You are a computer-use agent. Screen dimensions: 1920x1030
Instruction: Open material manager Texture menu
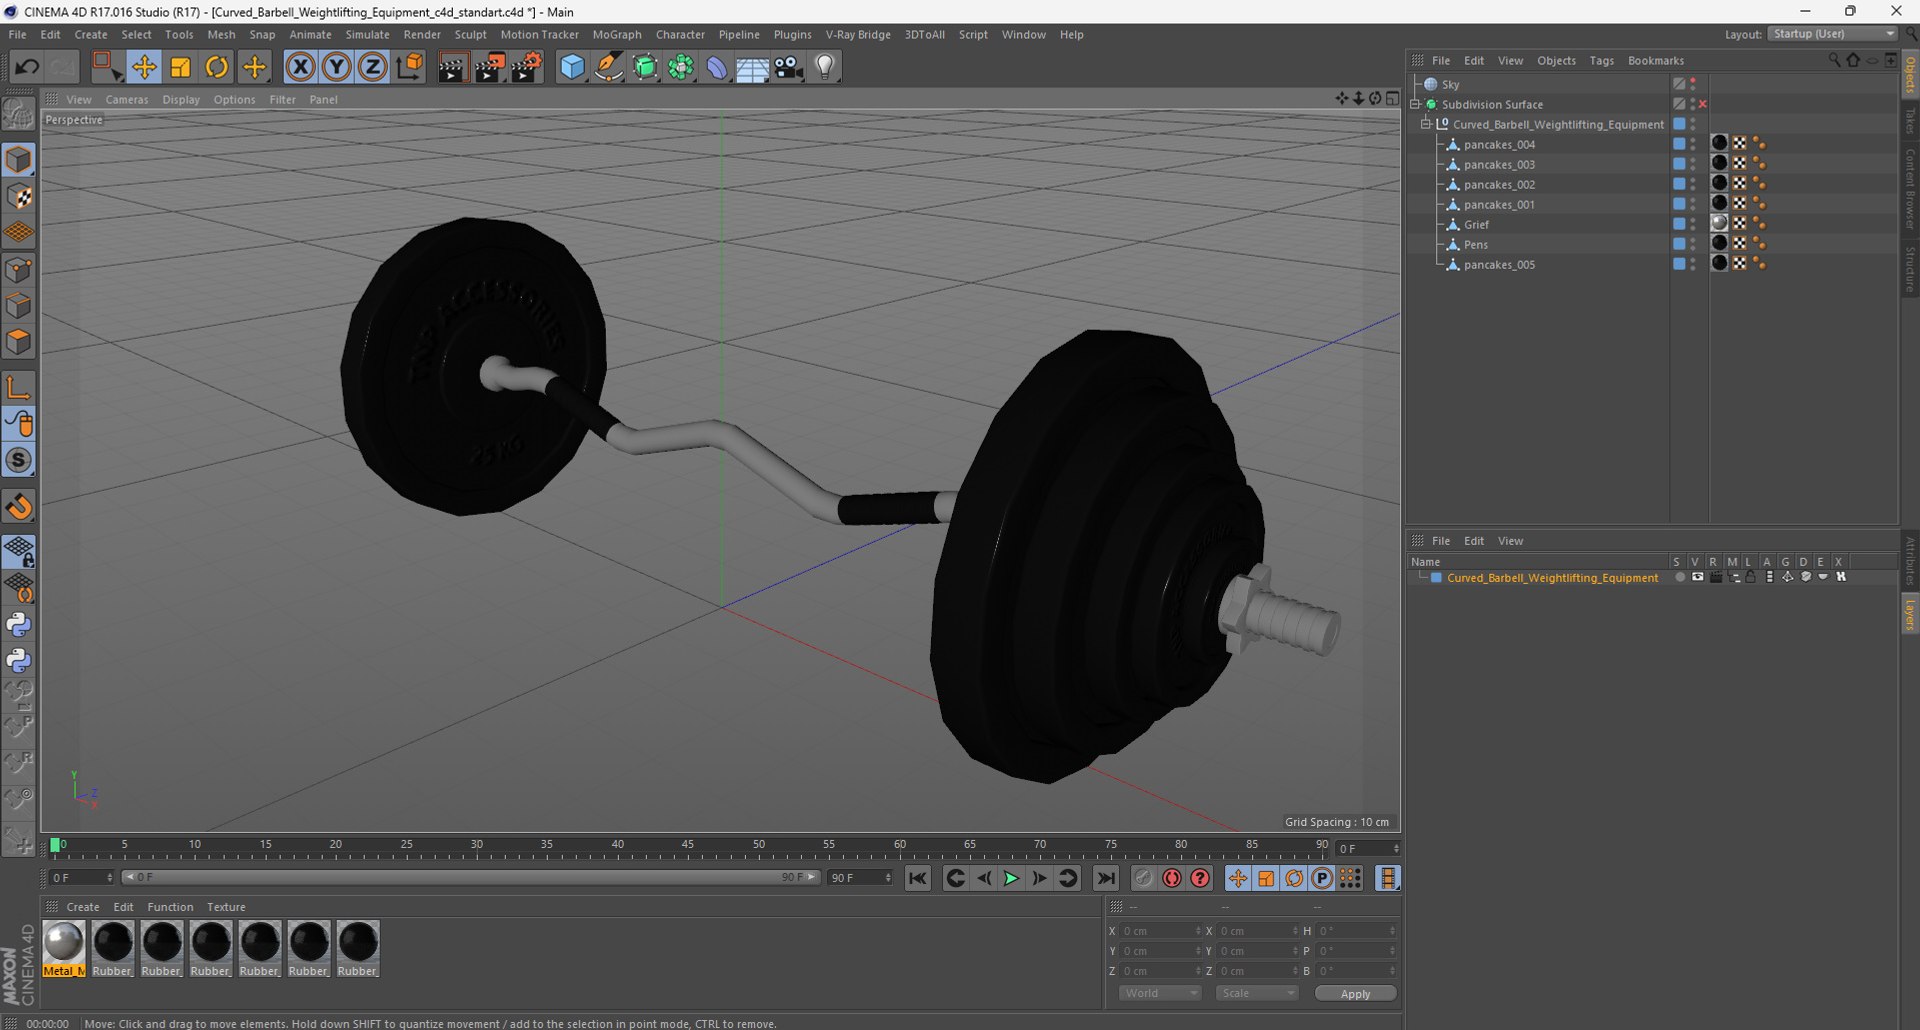click(226, 907)
